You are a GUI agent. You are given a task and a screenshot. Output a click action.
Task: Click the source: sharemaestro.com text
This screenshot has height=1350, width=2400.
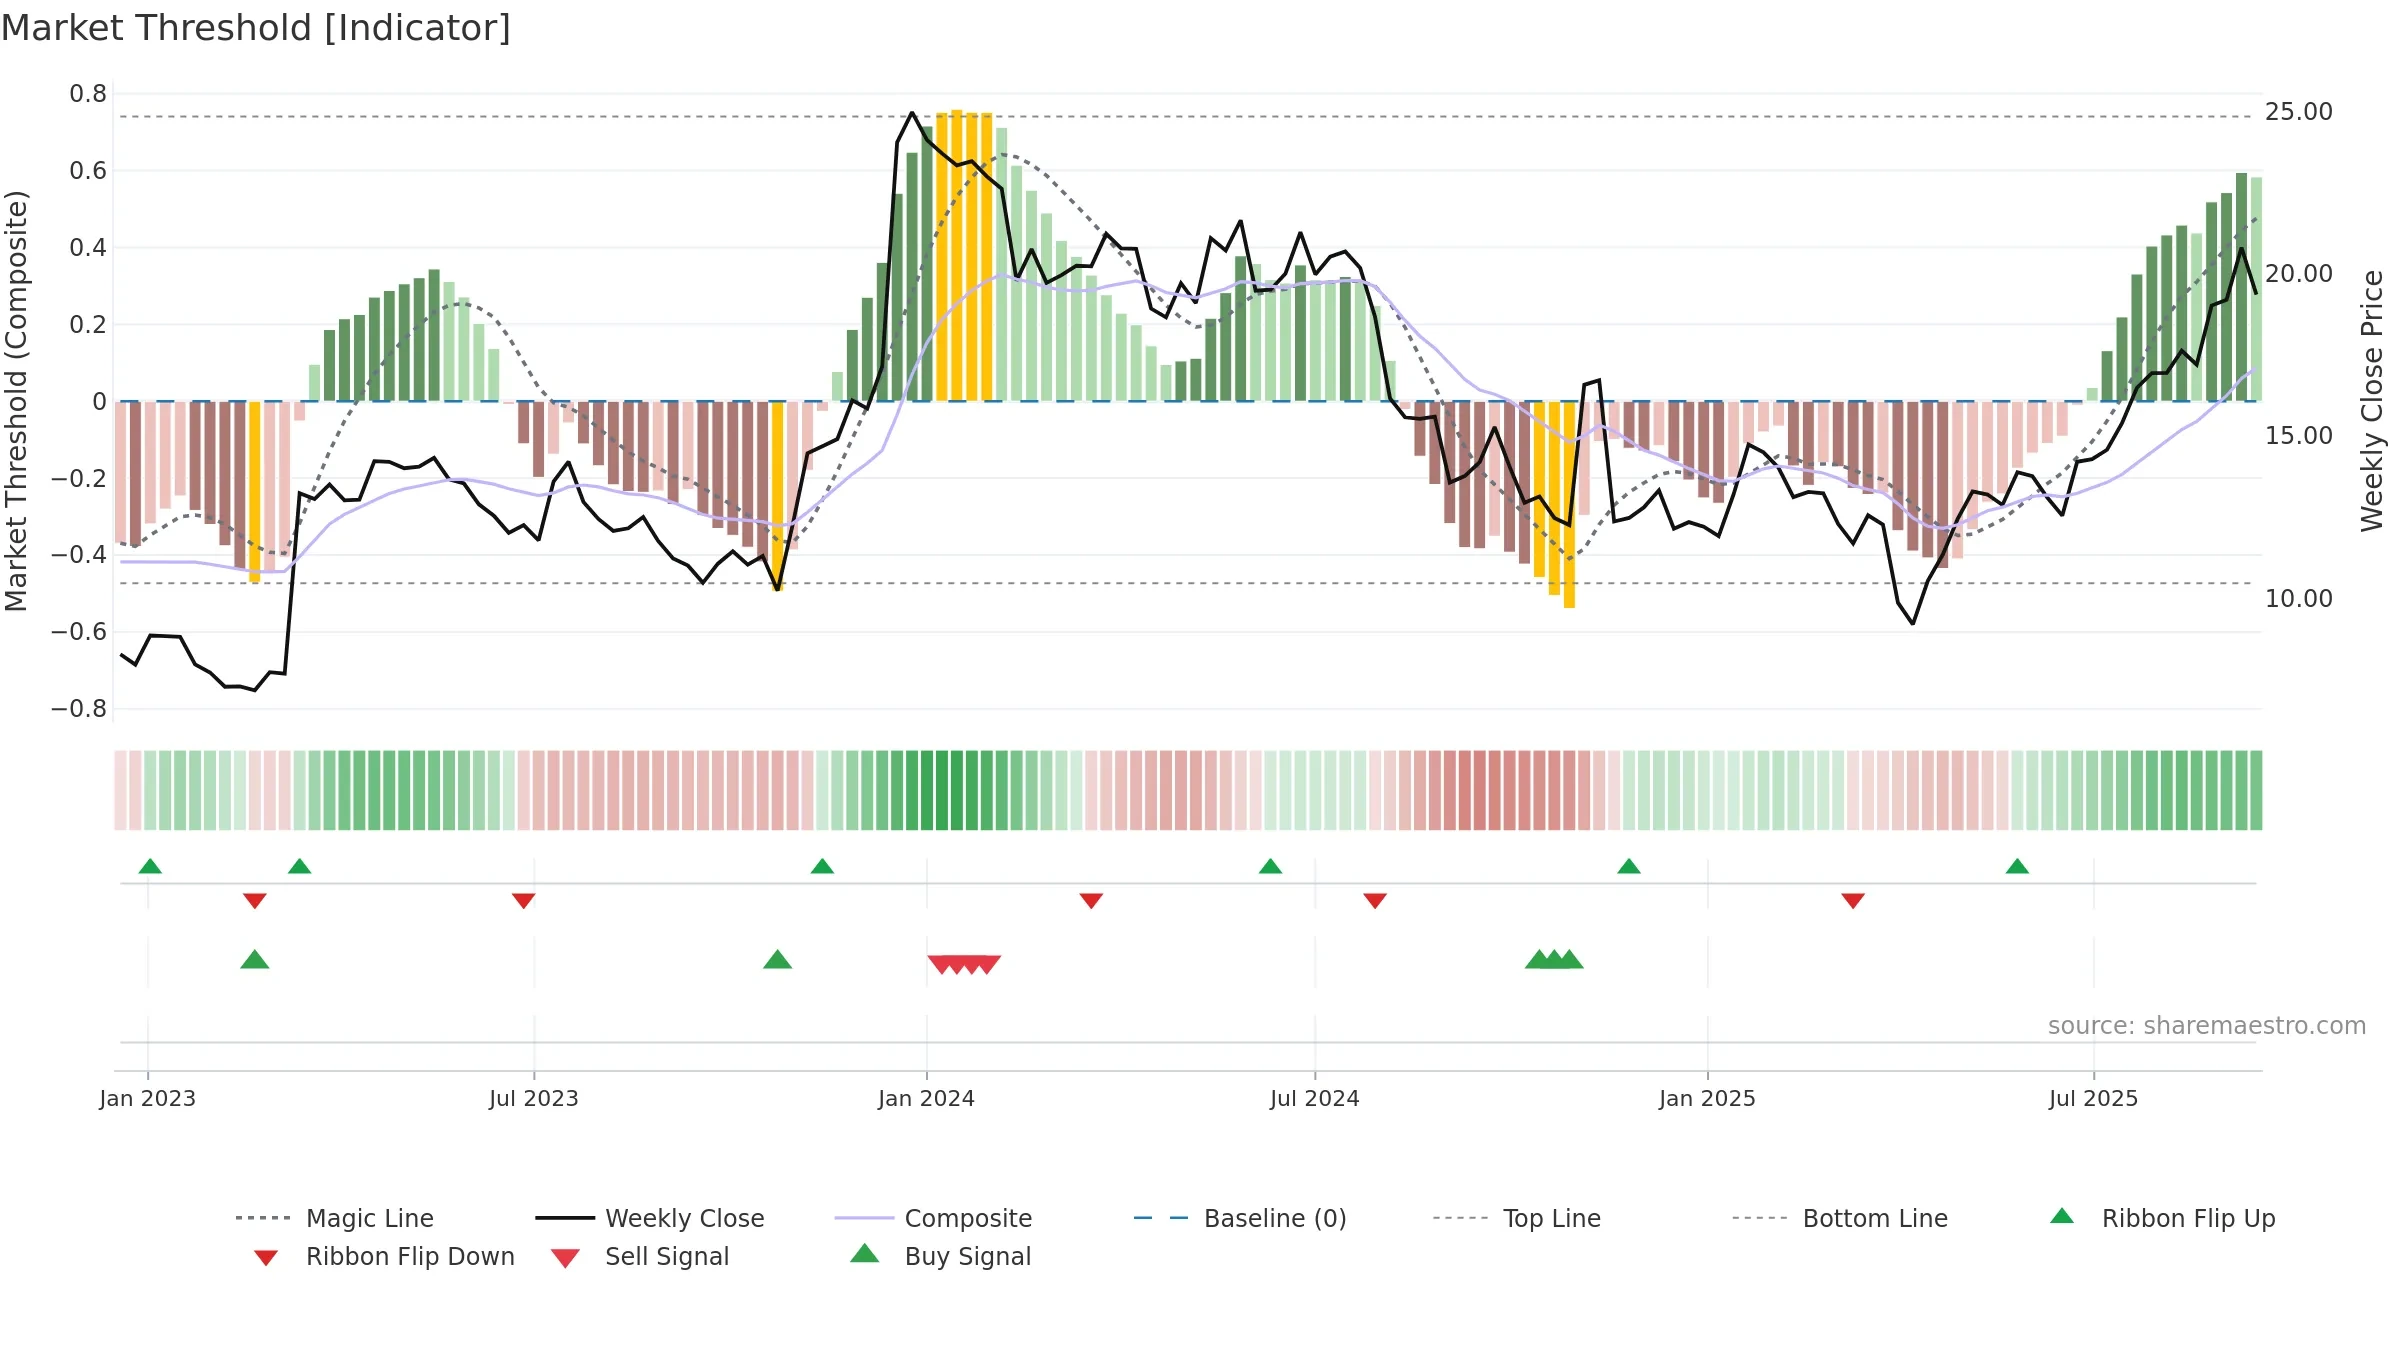2206,1026
